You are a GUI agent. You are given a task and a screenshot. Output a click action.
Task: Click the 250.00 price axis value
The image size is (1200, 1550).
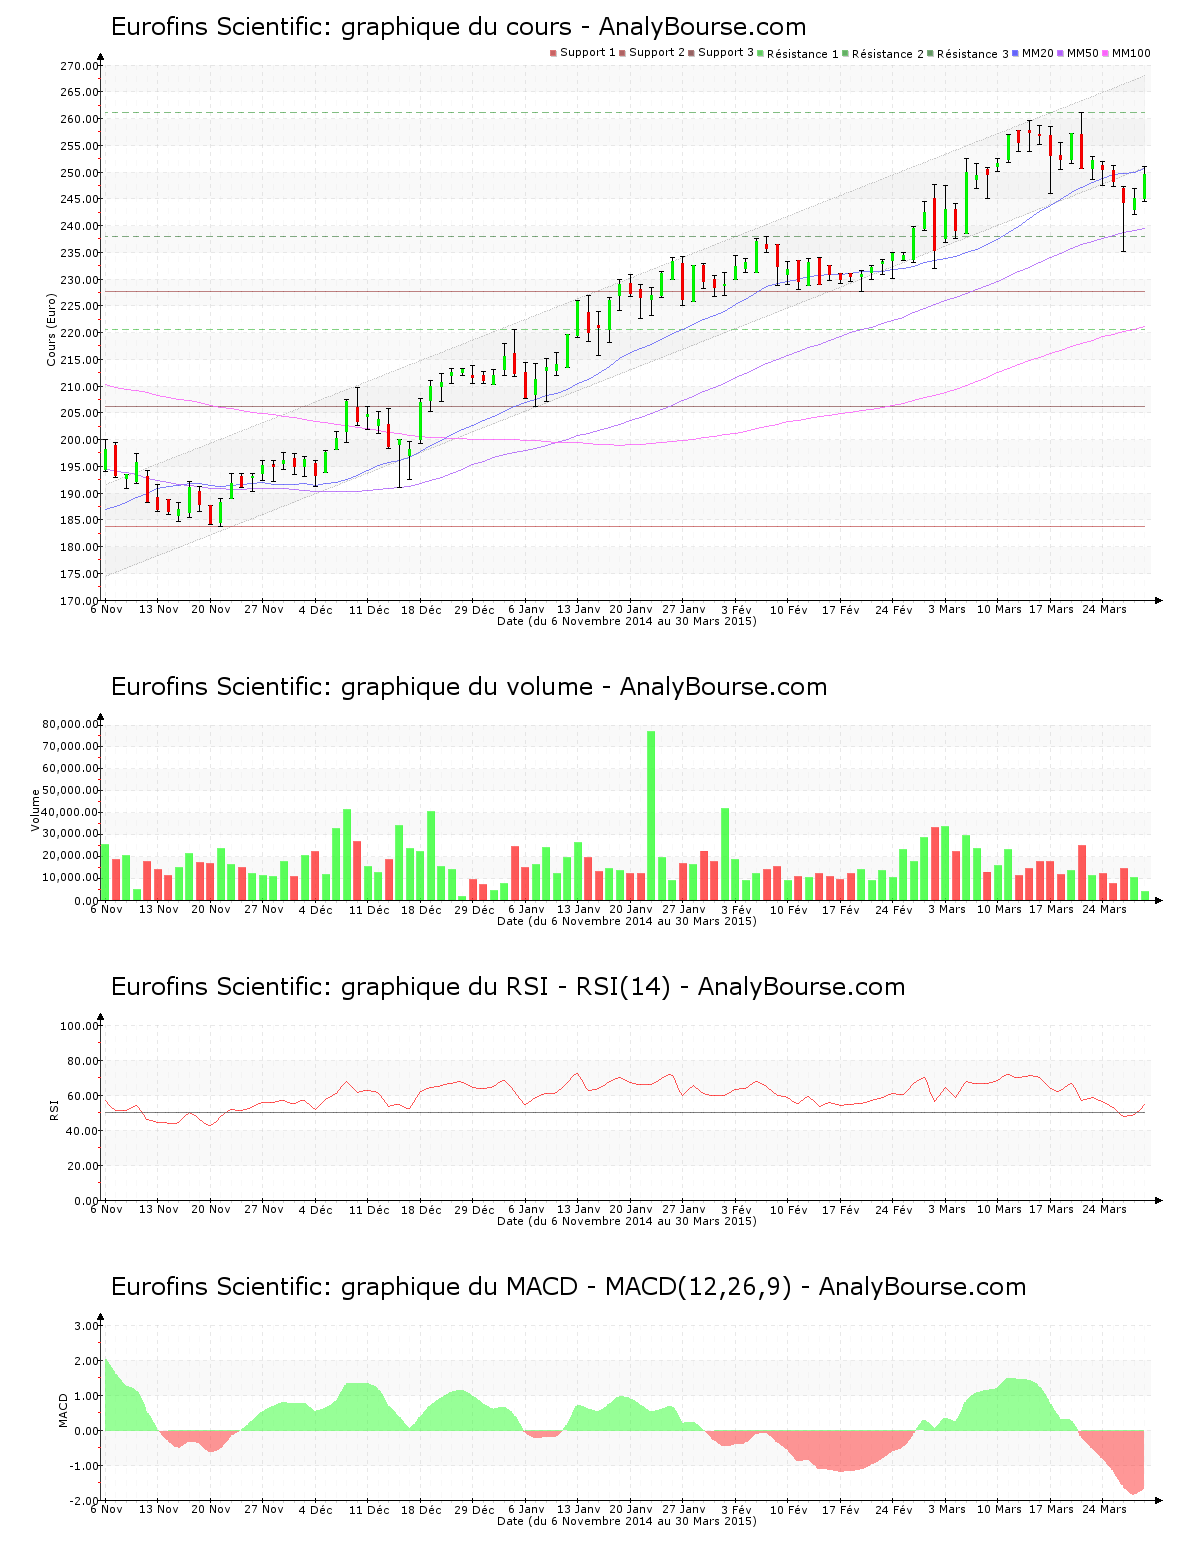click(79, 173)
